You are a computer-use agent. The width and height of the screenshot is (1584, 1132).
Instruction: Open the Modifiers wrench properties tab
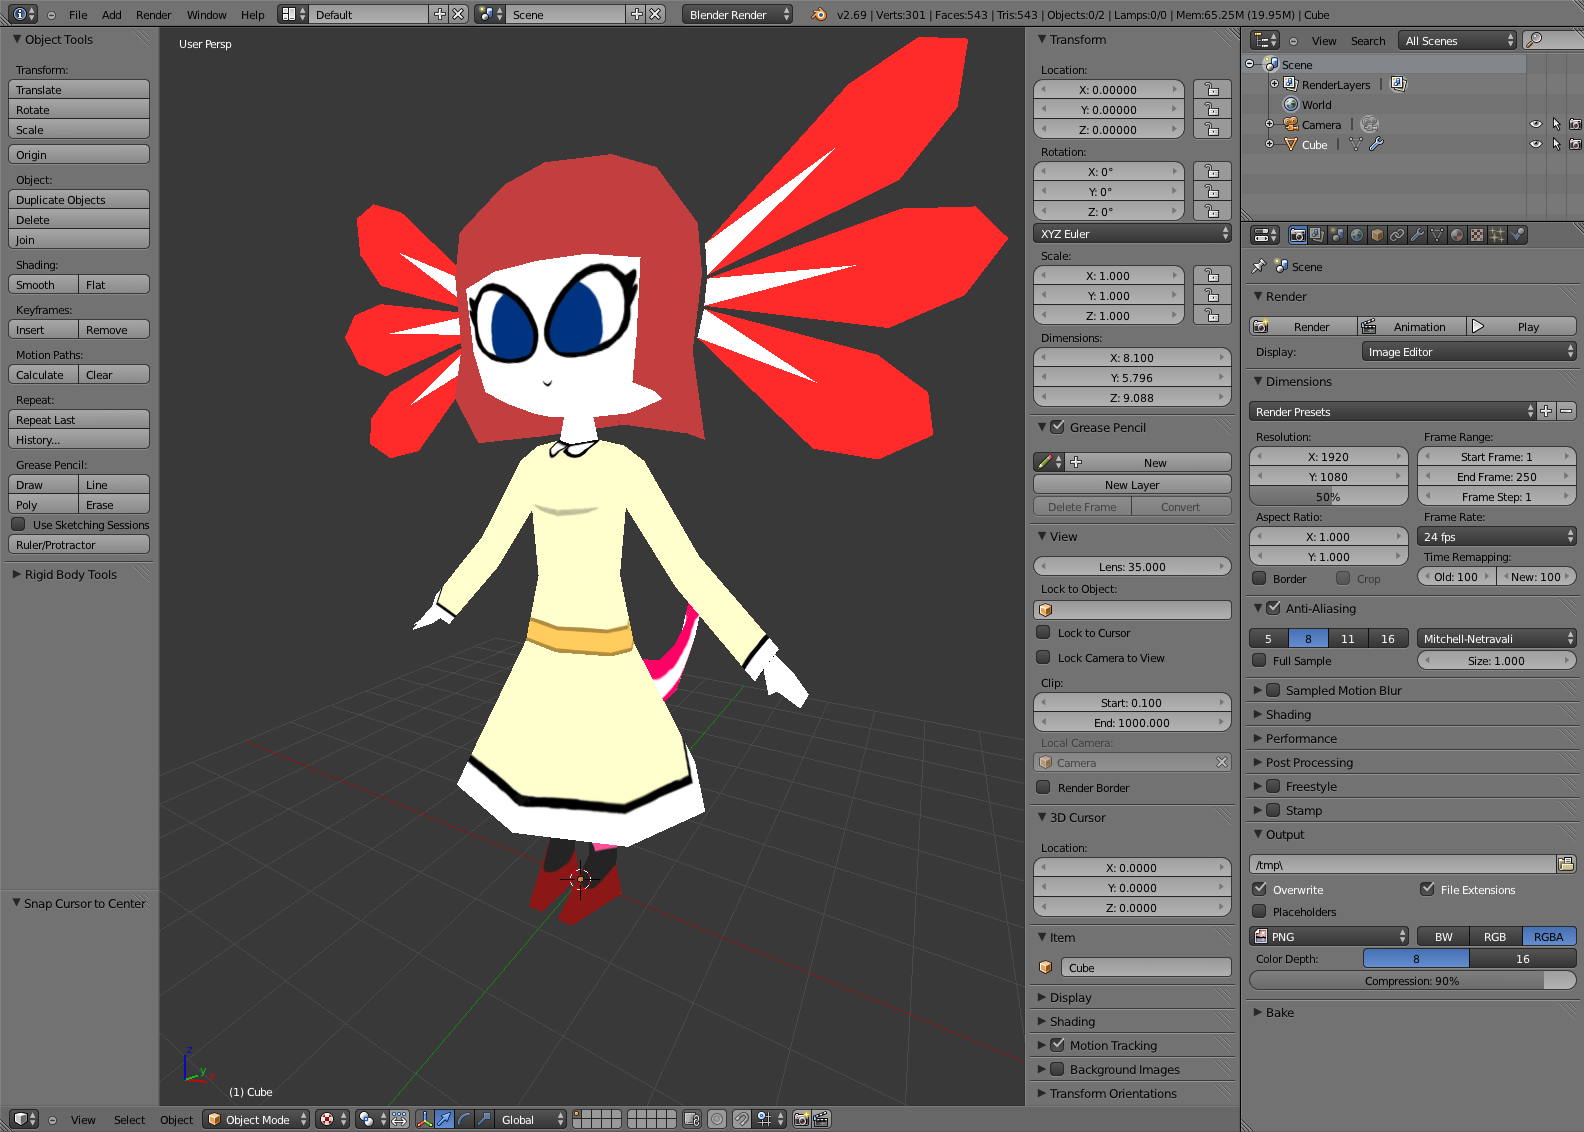[1417, 235]
